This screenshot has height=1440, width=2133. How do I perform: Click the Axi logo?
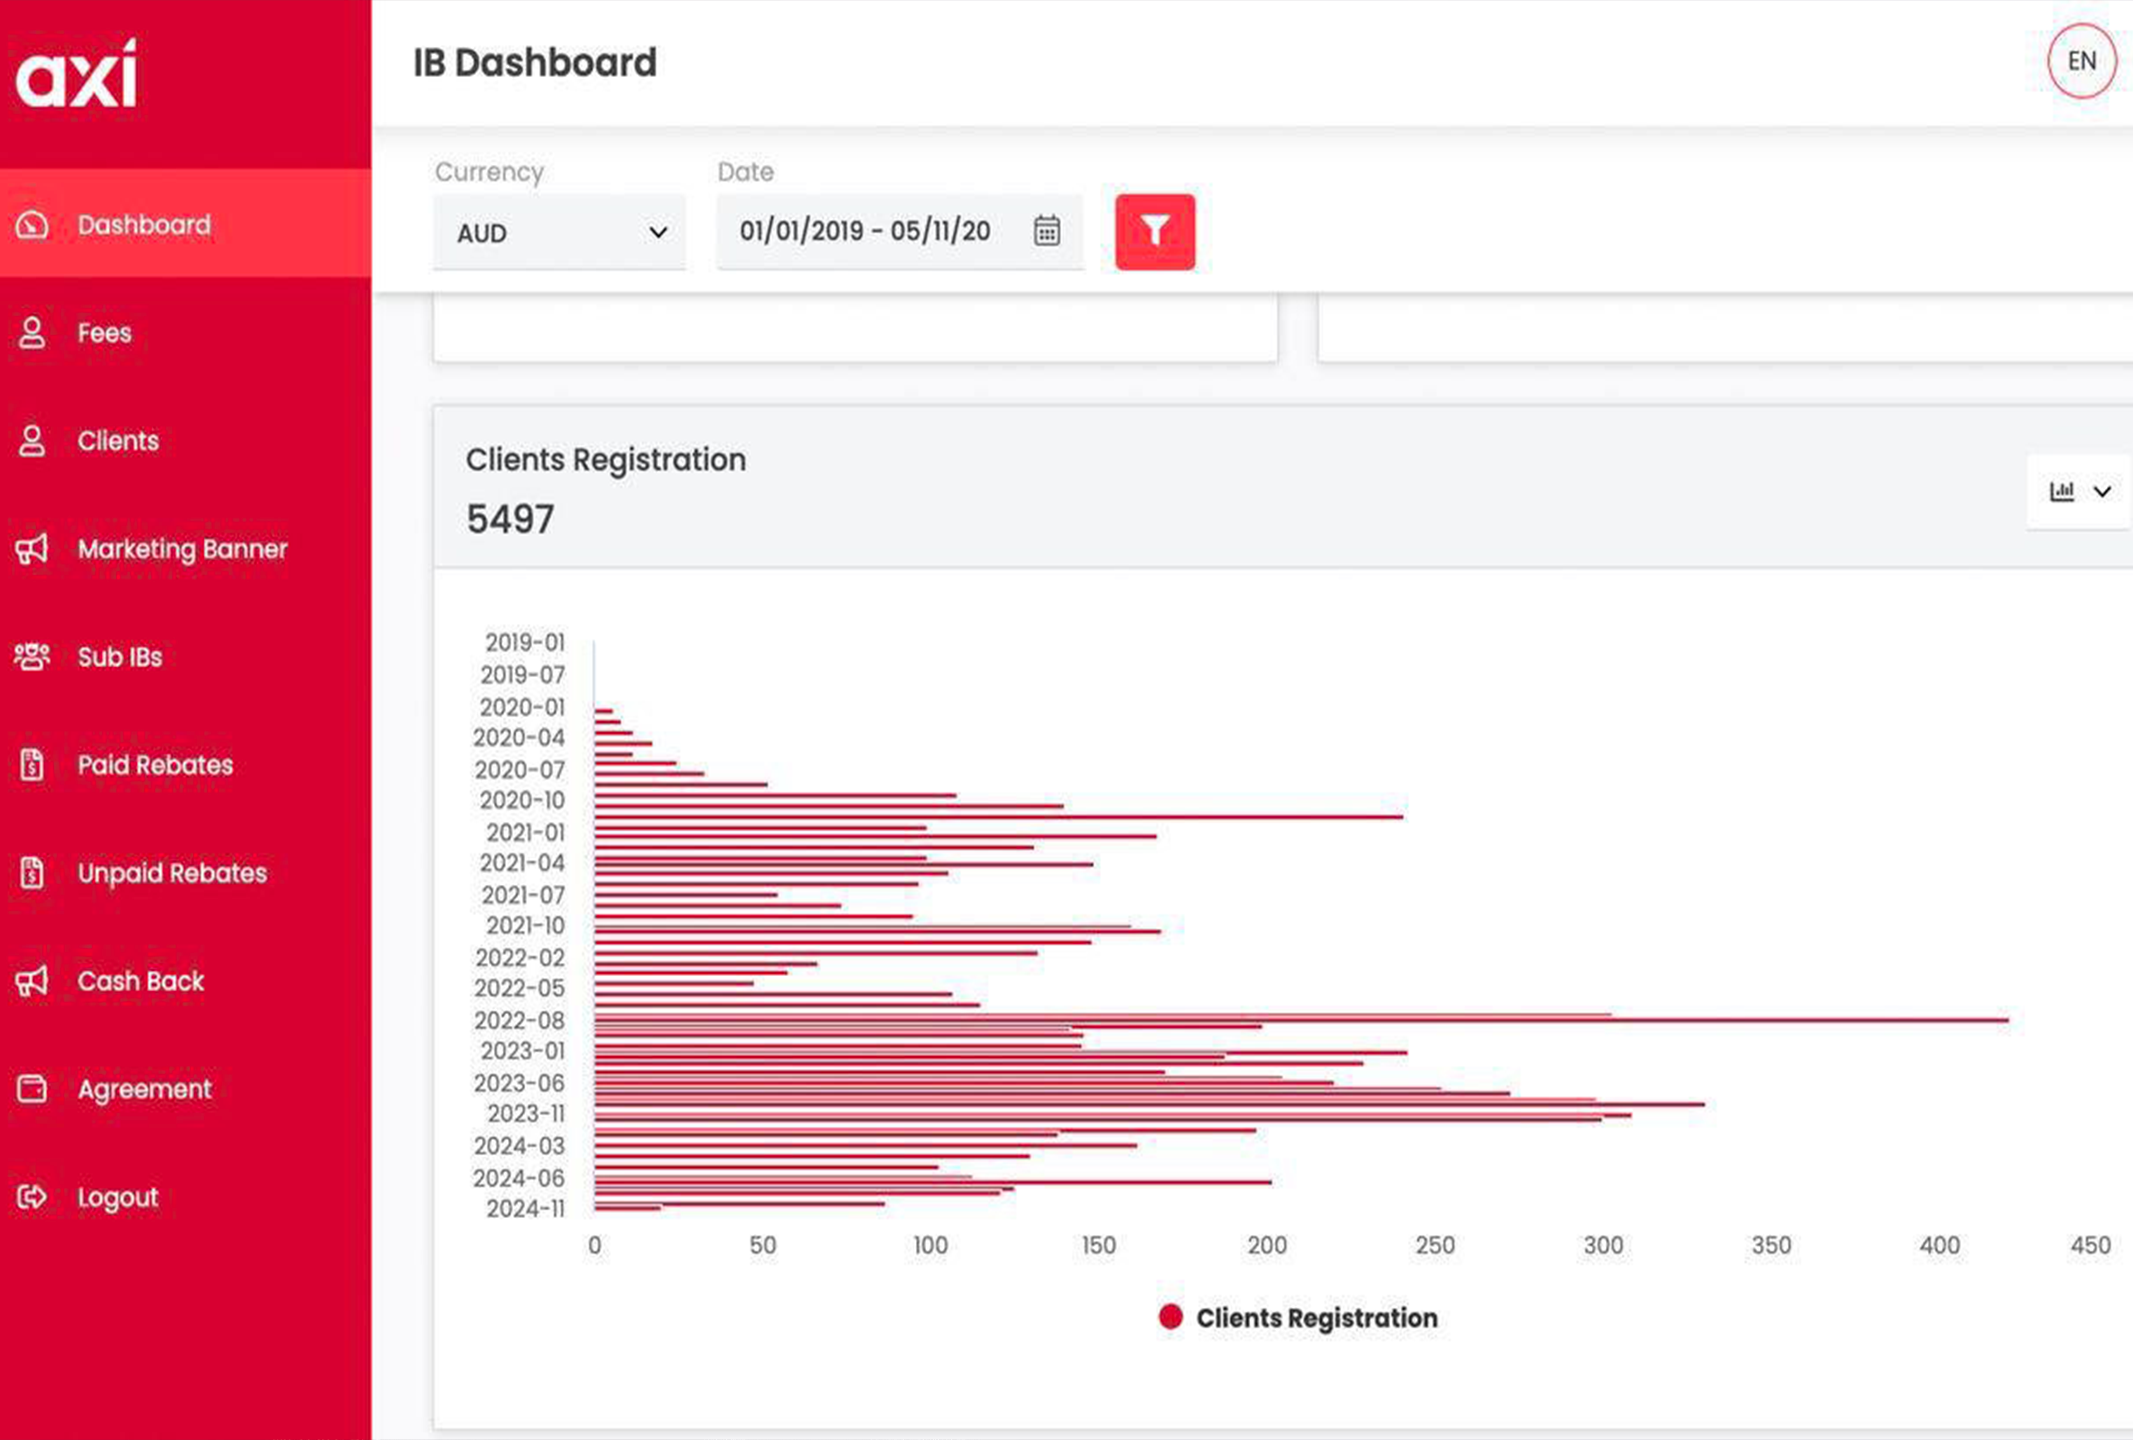tap(77, 74)
